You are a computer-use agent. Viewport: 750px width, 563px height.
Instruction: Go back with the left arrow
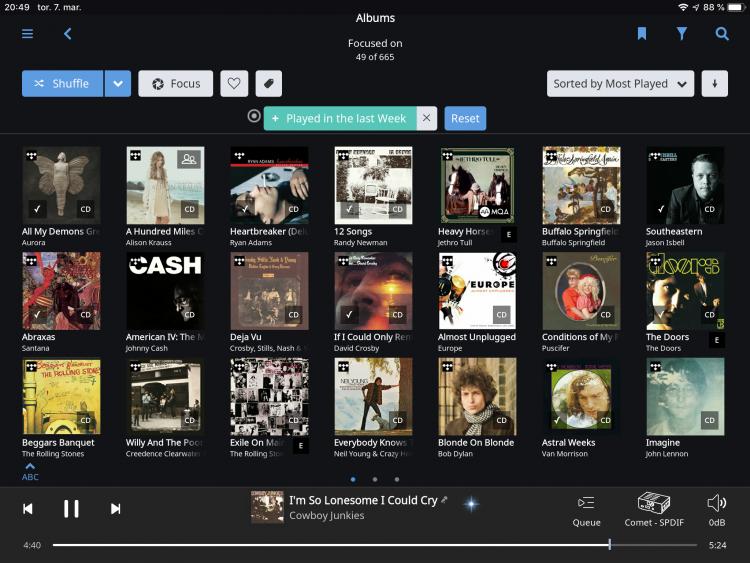67,33
